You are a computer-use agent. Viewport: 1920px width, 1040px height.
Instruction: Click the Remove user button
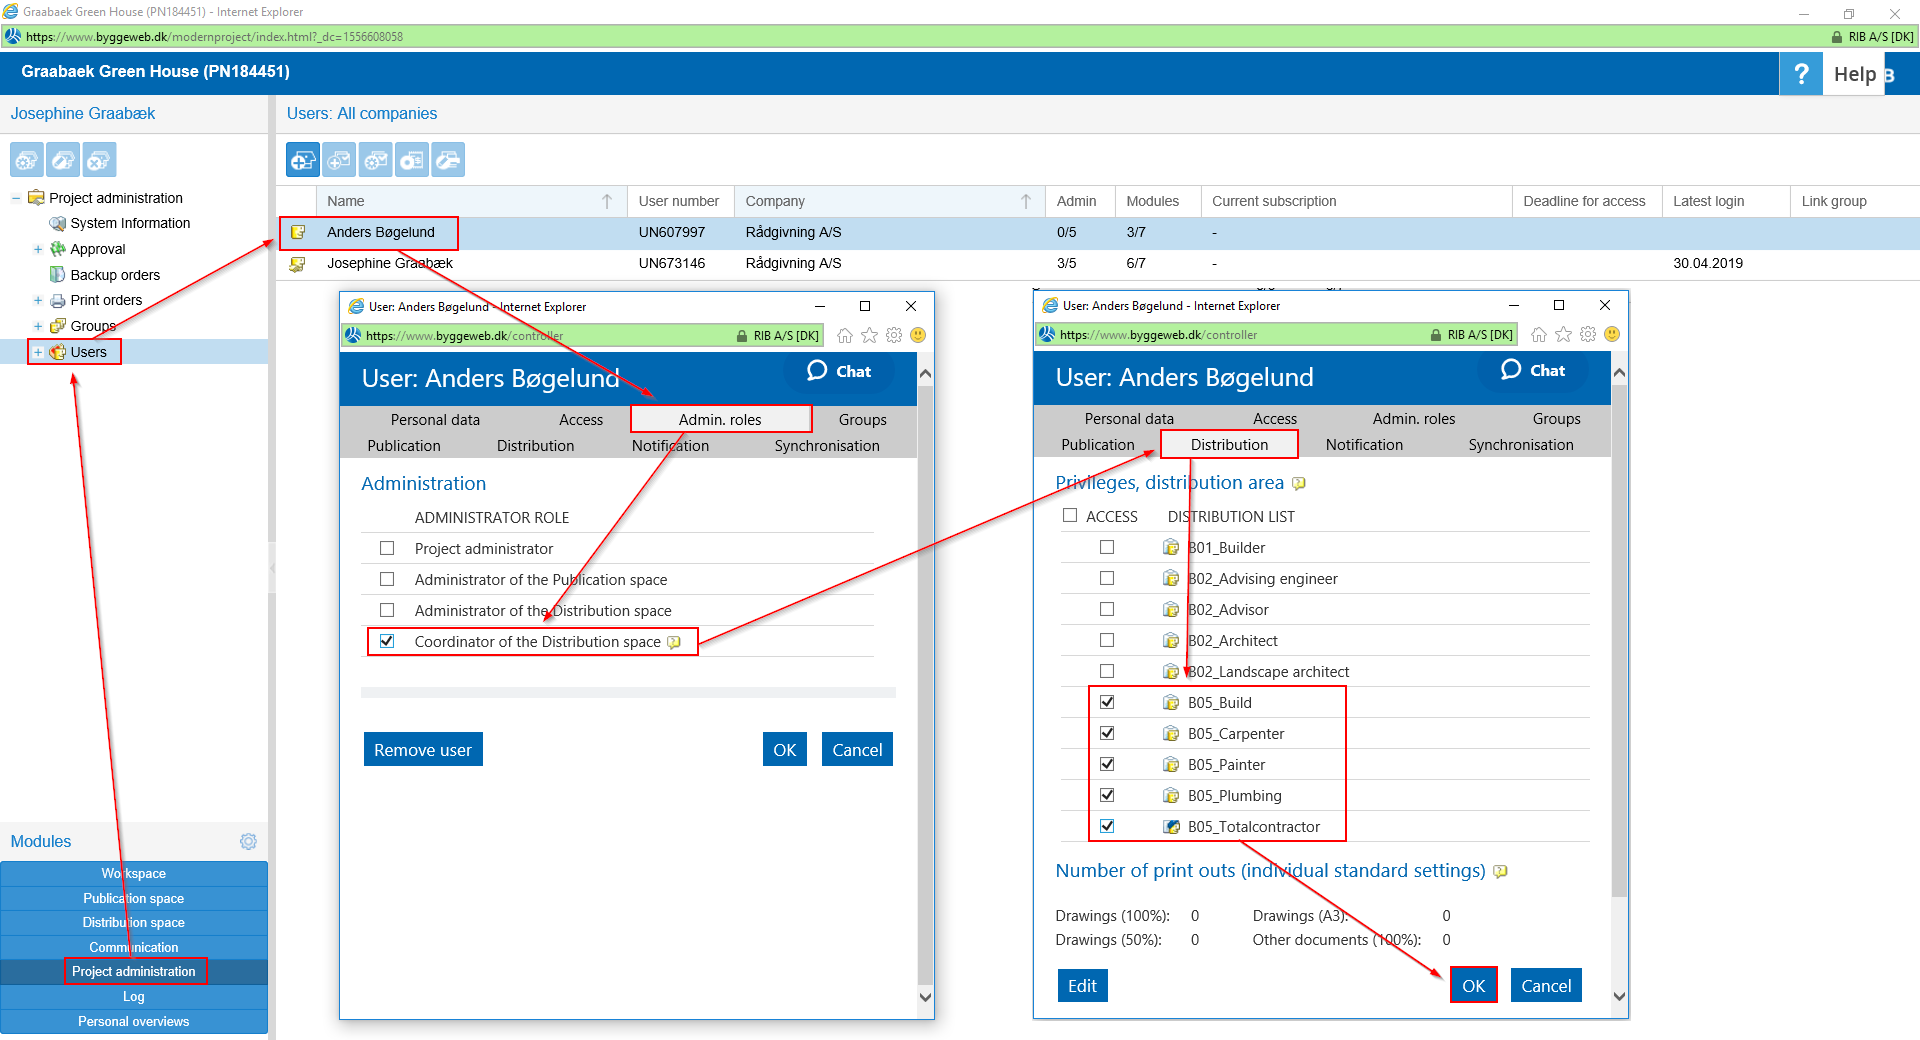(x=423, y=750)
